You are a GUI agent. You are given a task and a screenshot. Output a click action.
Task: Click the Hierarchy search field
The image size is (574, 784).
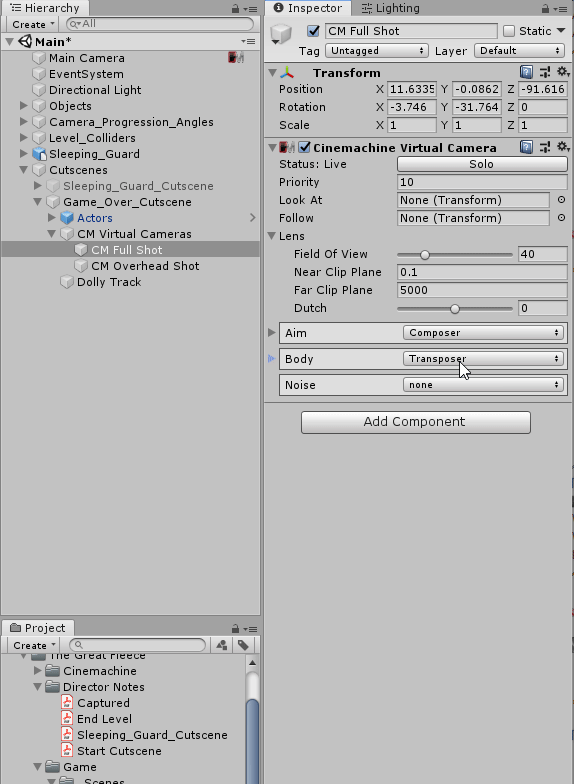click(x=160, y=24)
